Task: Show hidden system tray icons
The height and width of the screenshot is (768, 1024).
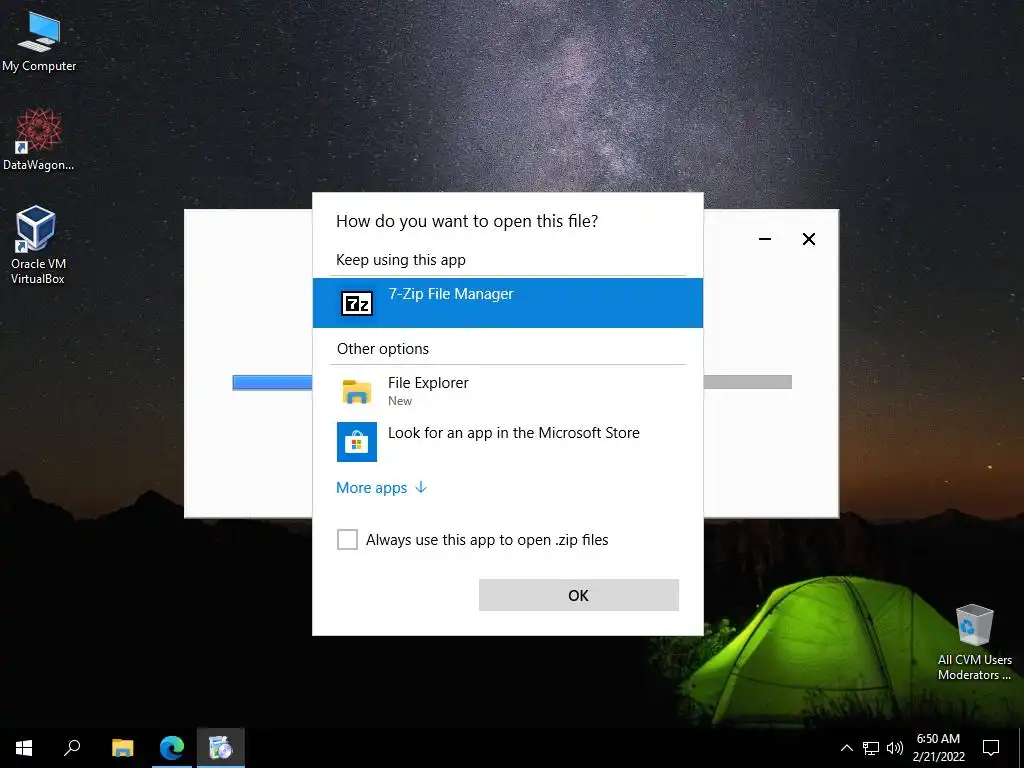Action: pyautogui.click(x=846, y=748)
